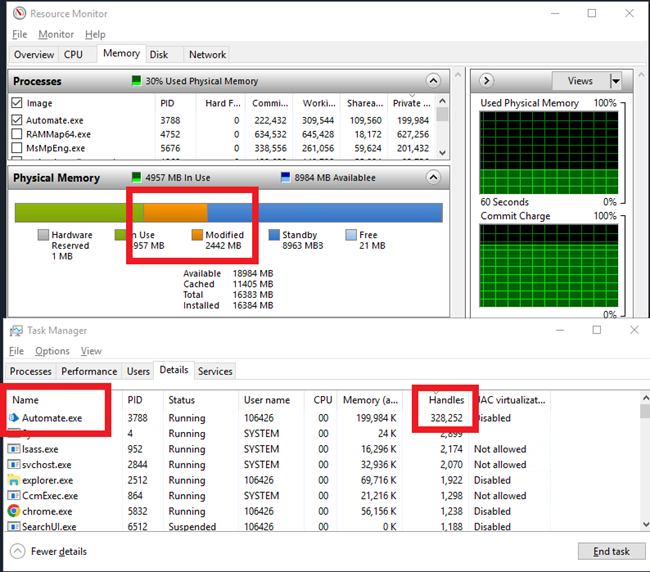The height and width of the screenshot is (572, 650).
Task: Collapse the Physical Memory section
Action: (x=432, y=177)
